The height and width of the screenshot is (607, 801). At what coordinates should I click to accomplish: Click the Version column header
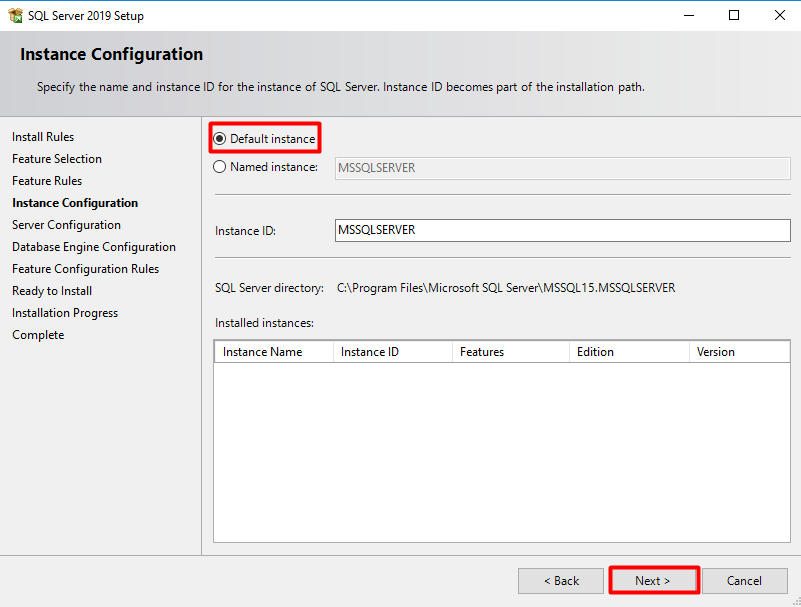740,352
